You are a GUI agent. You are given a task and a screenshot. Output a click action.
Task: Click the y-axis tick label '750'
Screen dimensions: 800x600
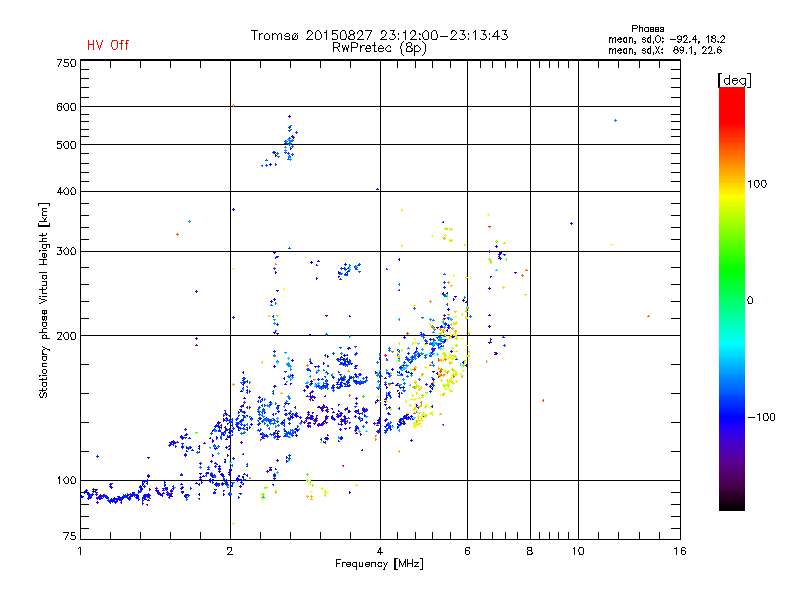point(66,64)
